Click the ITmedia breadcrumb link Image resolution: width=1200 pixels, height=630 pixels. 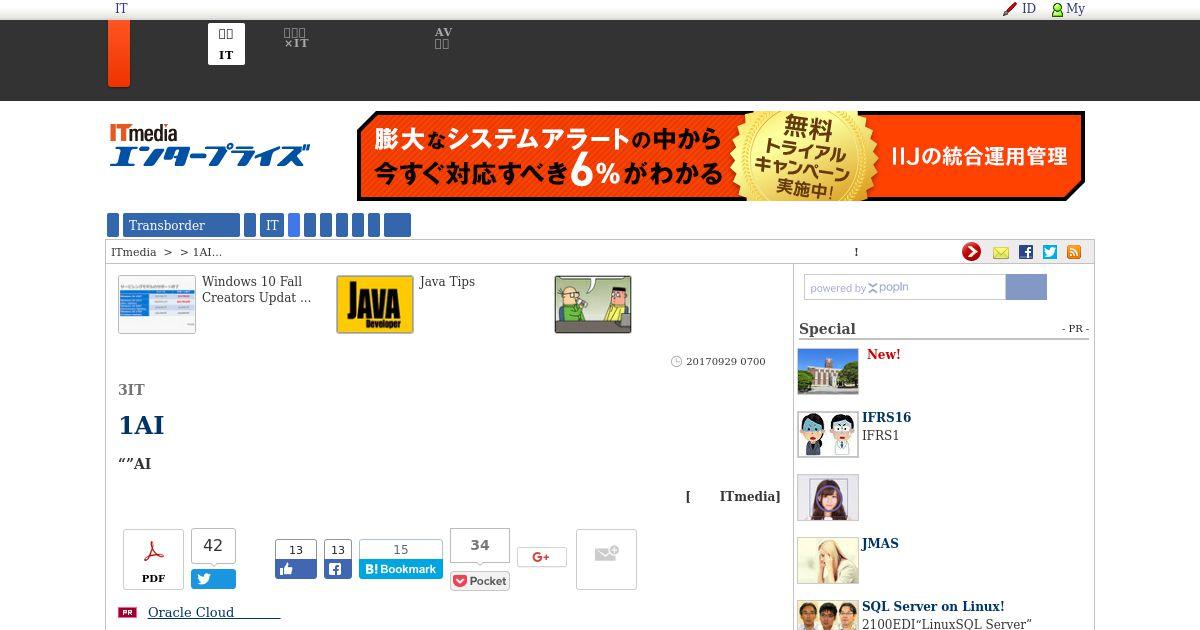133,252
